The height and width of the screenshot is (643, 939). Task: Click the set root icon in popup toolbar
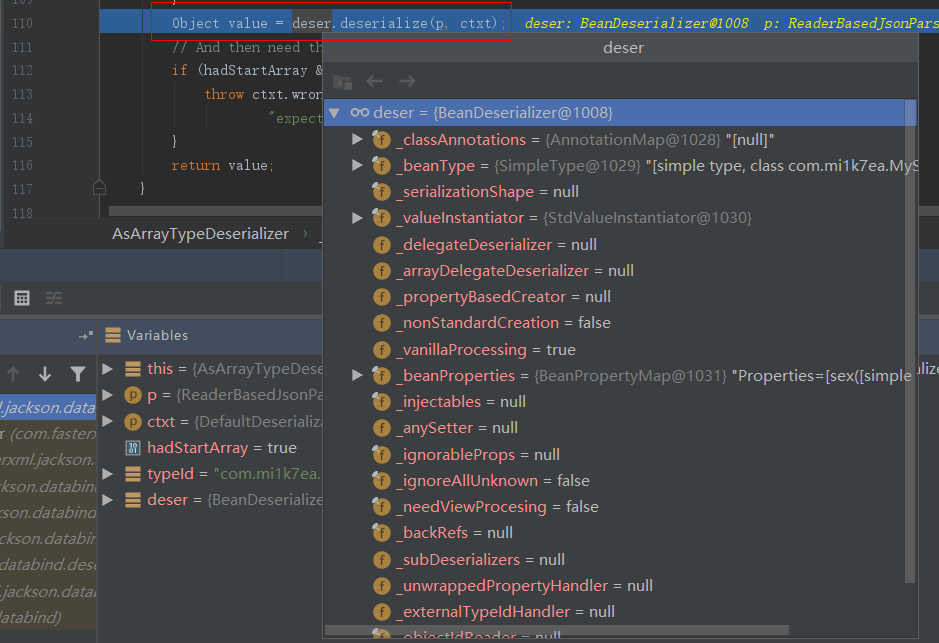click(342, 82)
